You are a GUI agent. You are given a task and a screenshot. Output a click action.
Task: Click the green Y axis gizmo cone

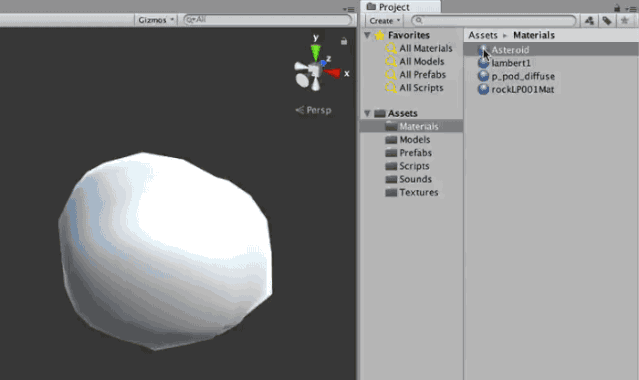pyautogui.click(x=315, y=53)
